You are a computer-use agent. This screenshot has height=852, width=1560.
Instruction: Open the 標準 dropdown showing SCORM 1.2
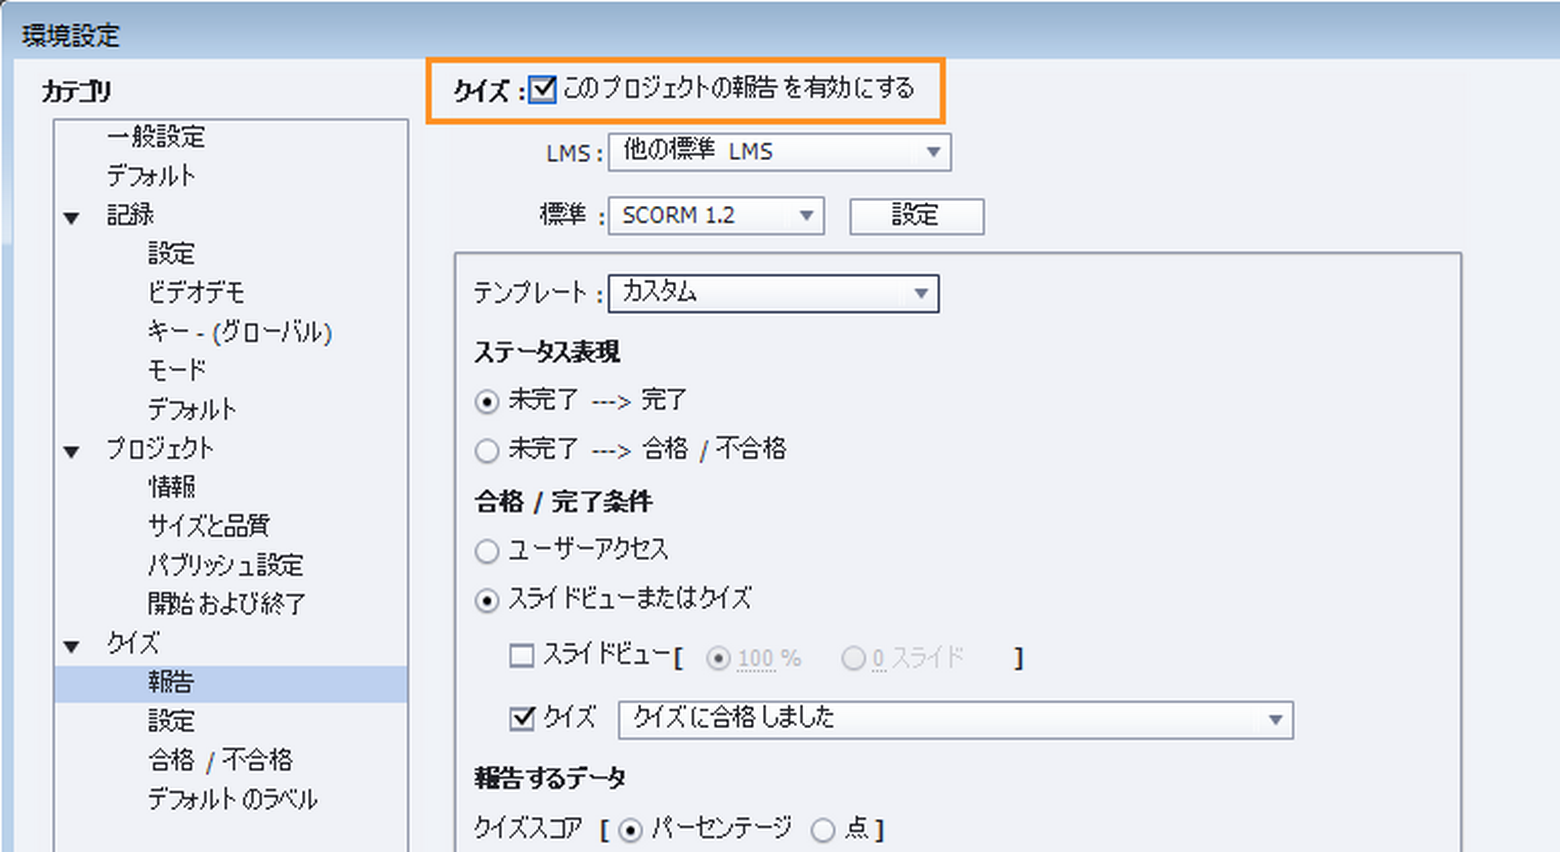tap(806, 216)
